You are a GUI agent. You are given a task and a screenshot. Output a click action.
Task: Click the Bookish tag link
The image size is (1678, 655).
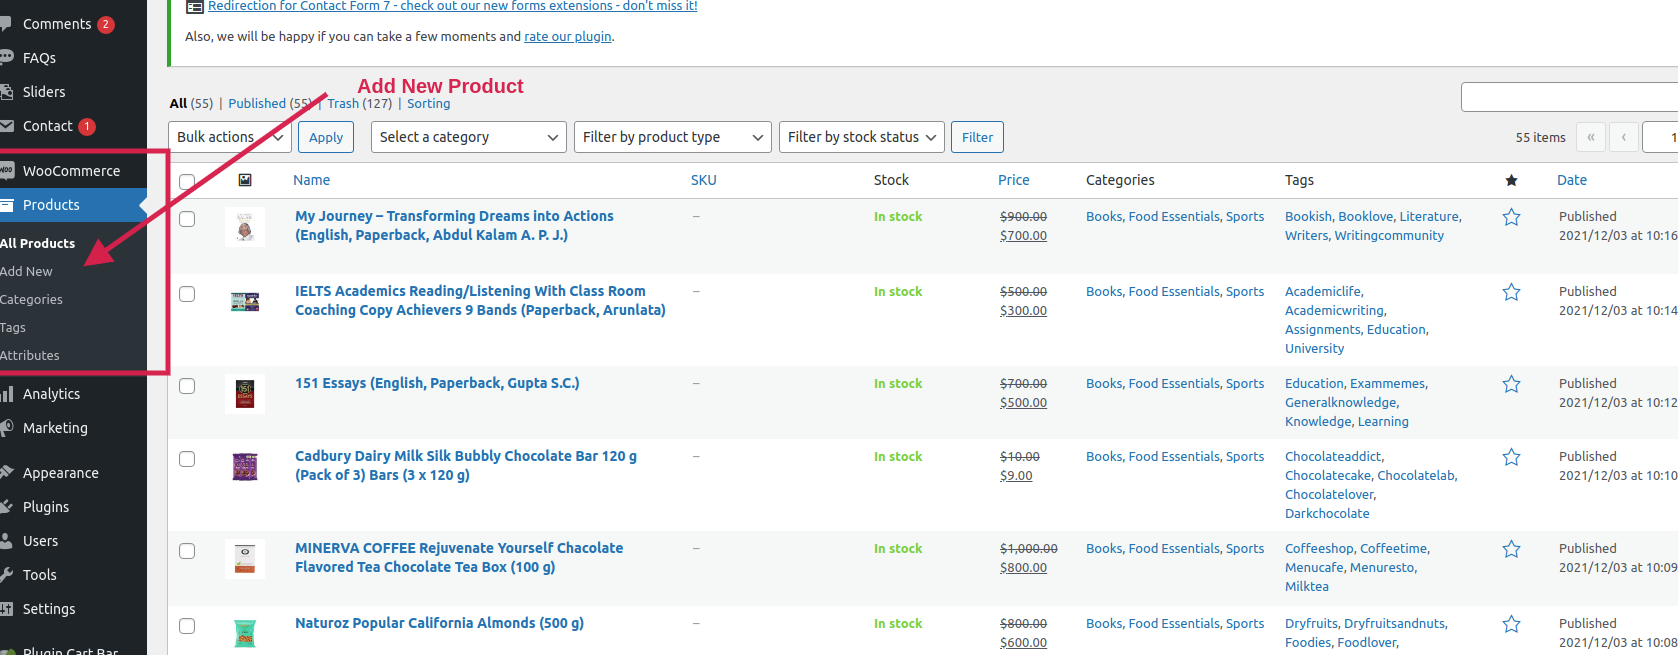click(x=1308, y=216)
